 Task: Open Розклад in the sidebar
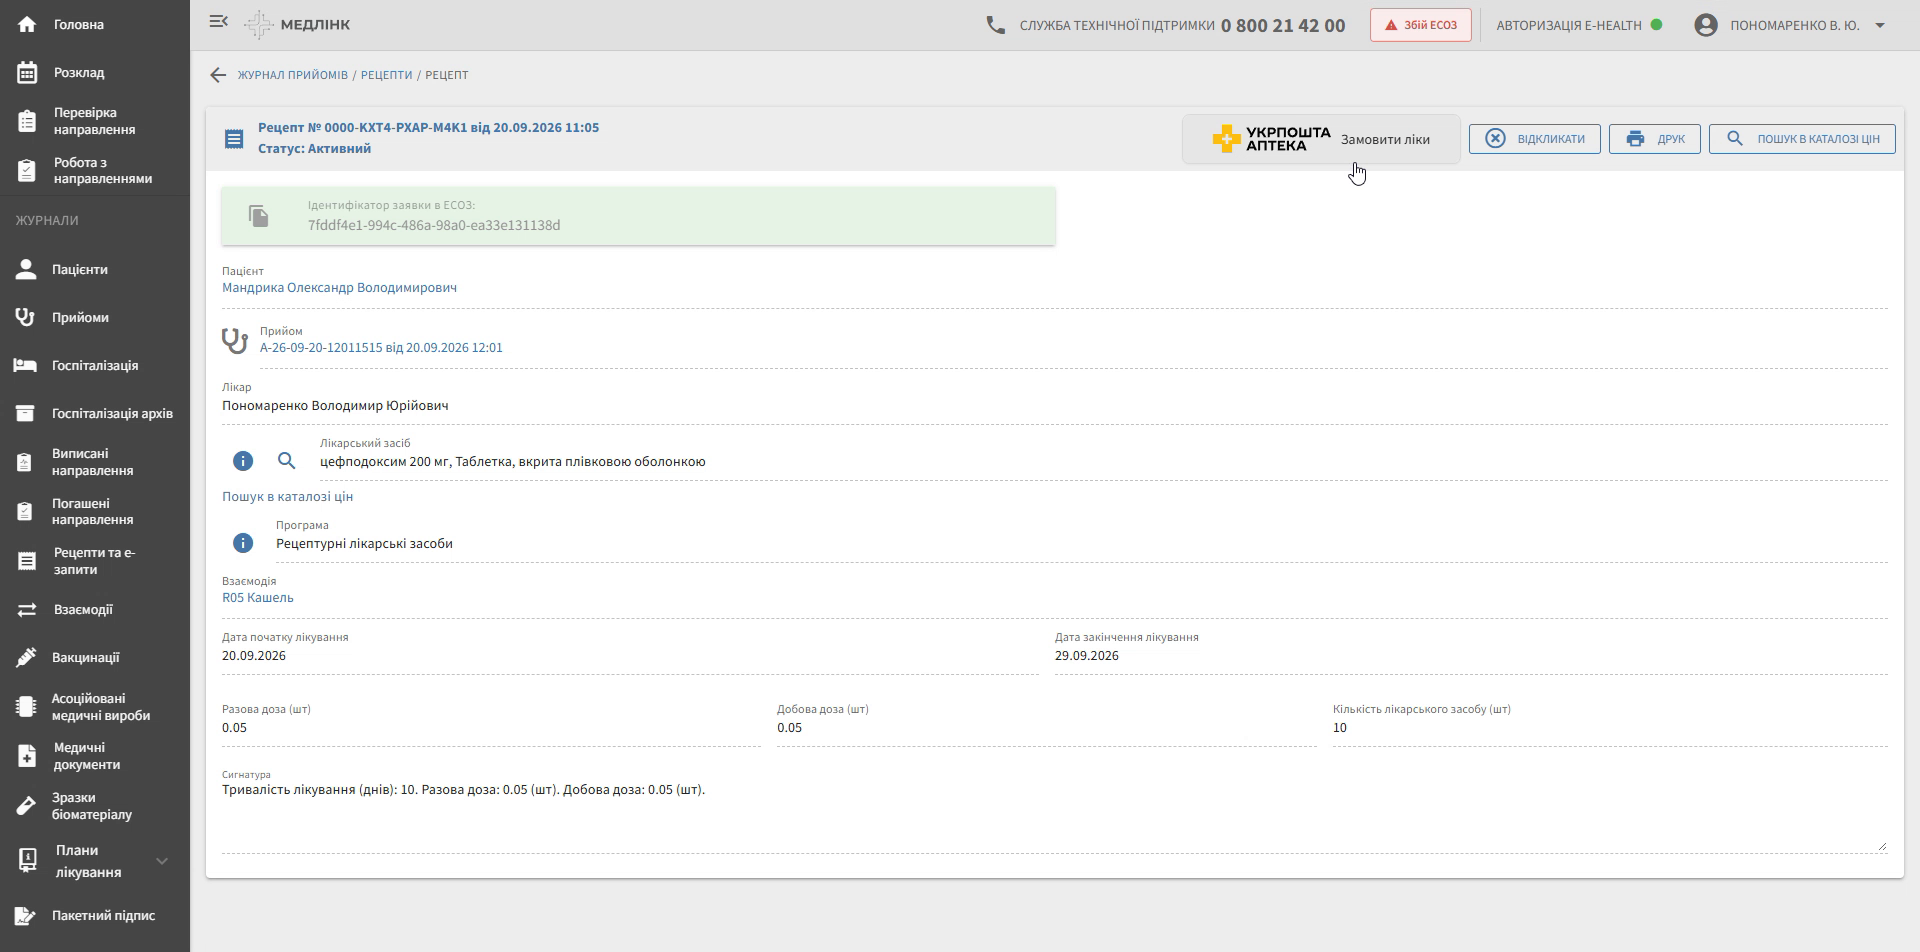coord(95,72)
